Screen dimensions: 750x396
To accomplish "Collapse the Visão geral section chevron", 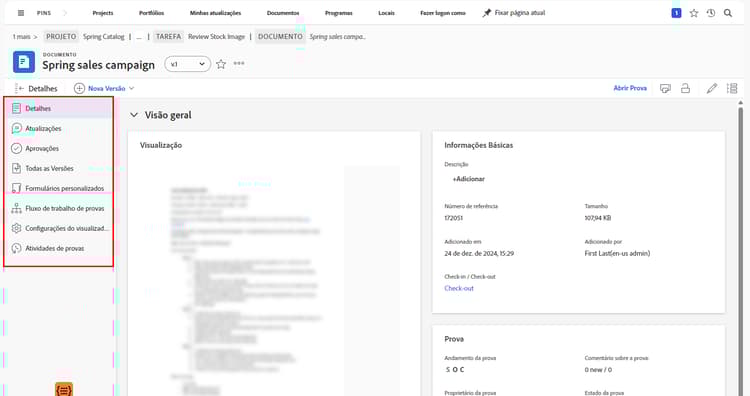I will (x=134, y=115).
